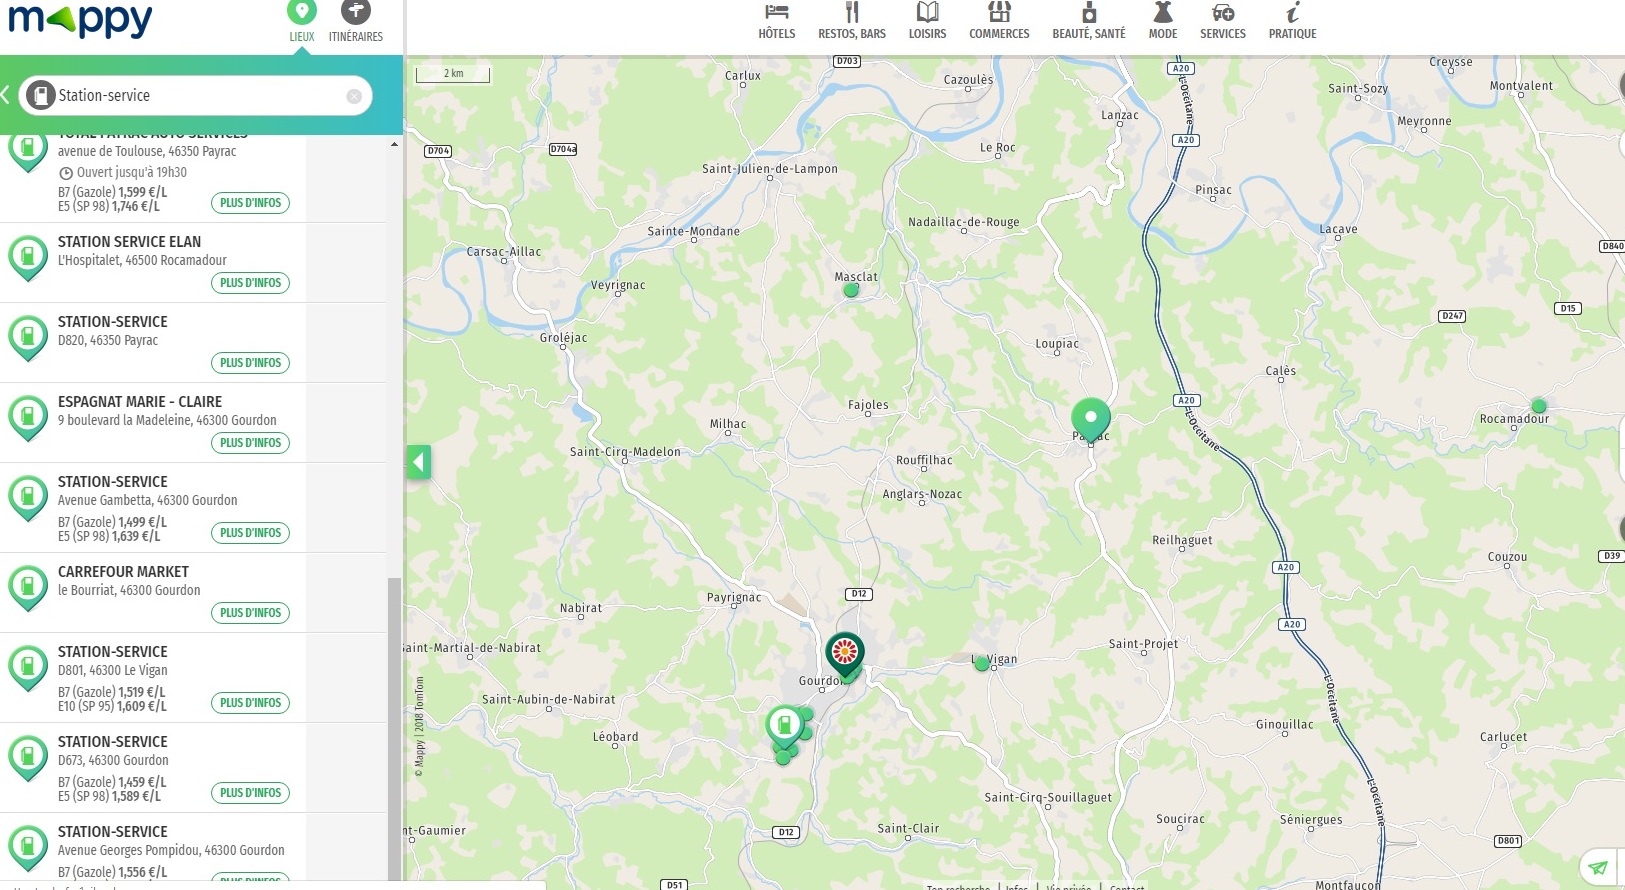The height and width of the screenshot is (890, 1625).
Task: Open the Mode category
Action: pos(1162,21)
